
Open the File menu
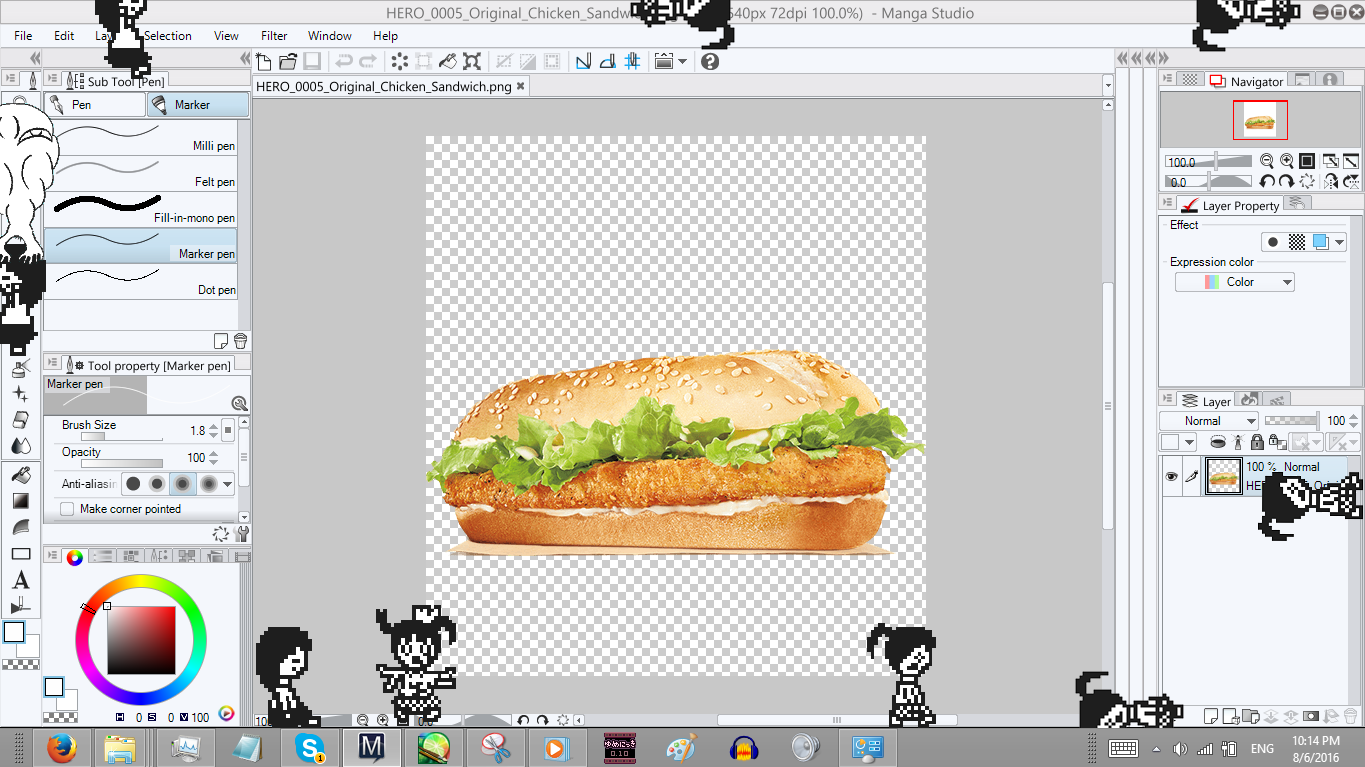click(x=23, y=36)
